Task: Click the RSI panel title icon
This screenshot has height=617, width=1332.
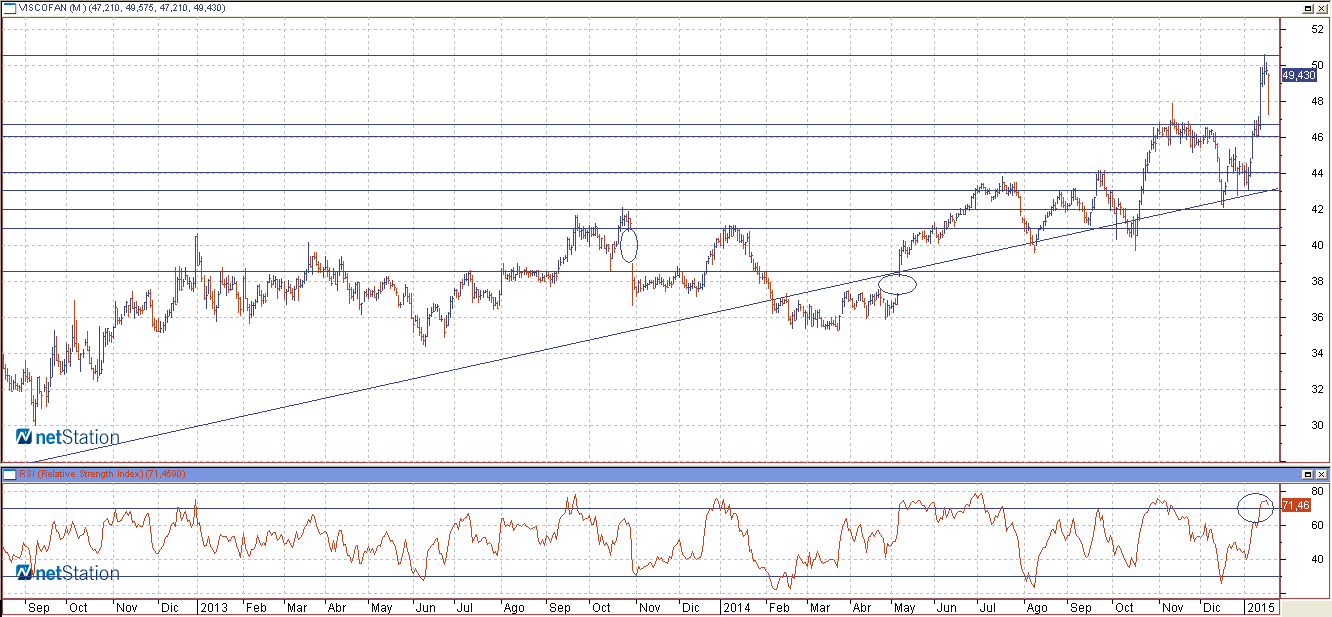Action: click(x=9, y=473)
